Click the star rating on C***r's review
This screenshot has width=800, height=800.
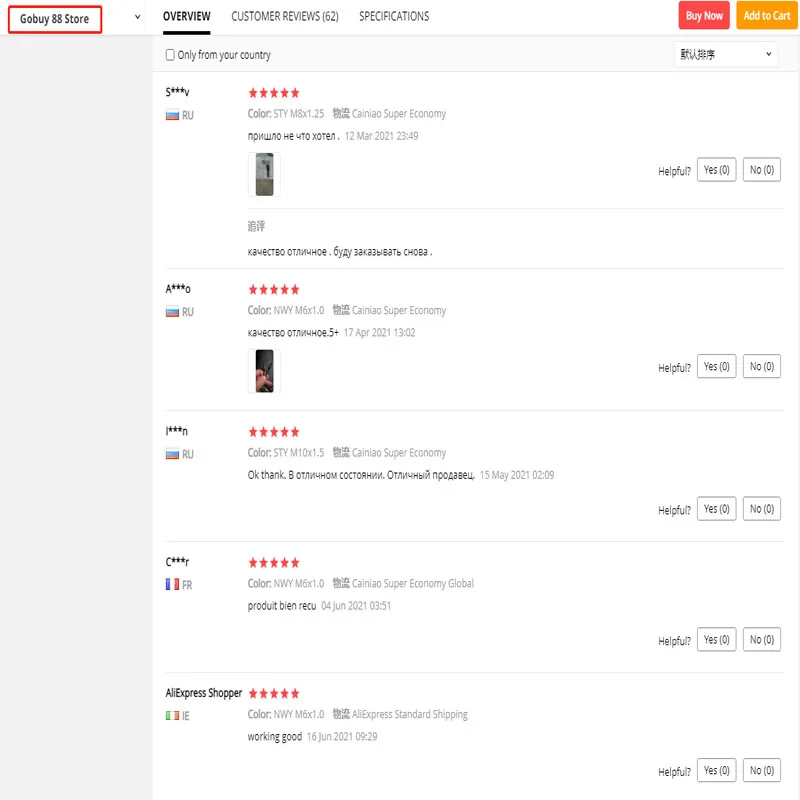[273, 563]
